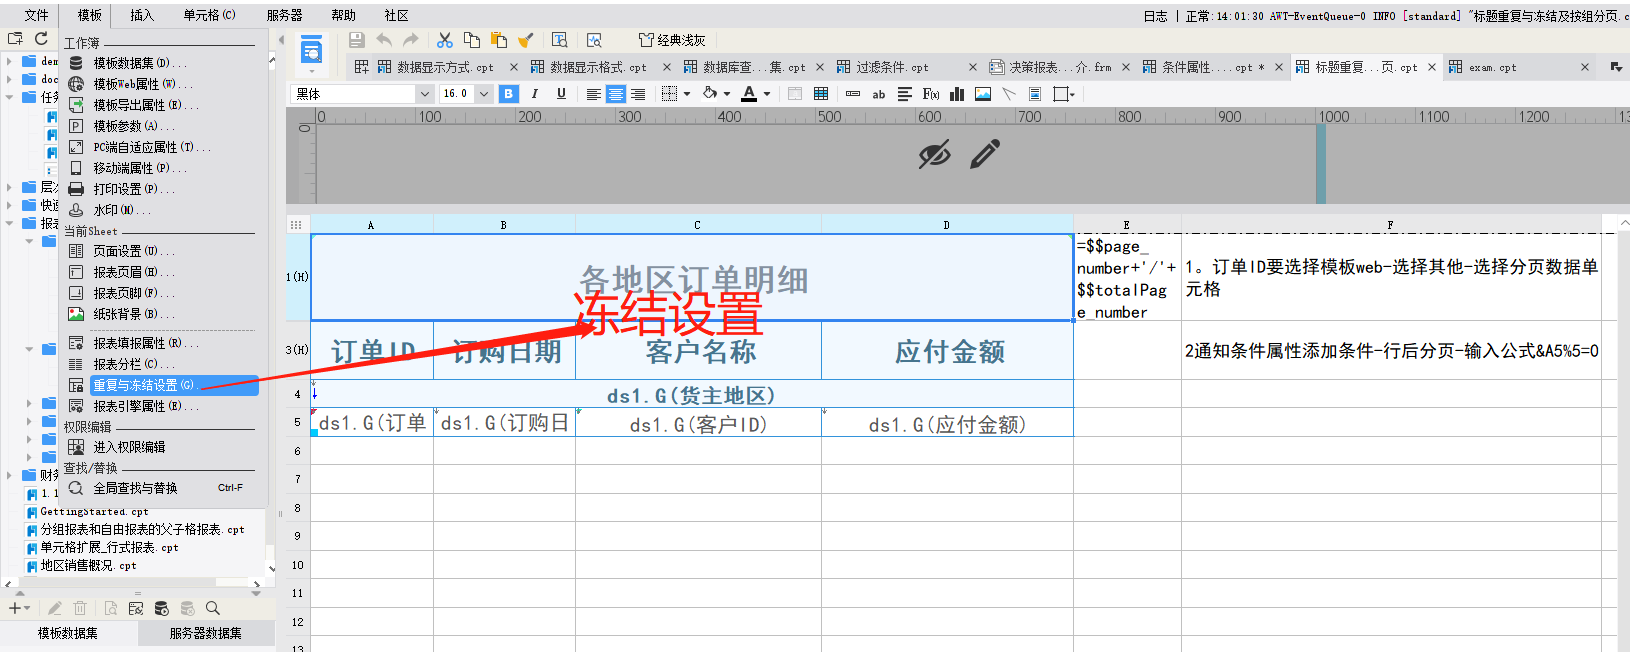Click the Underline formatting icon

pyautogui.click(x=561, y=94)
